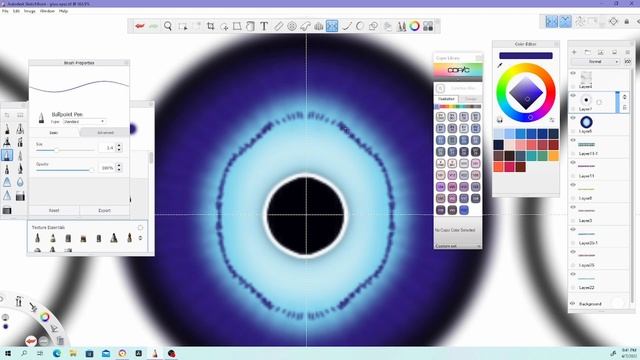This screenshot has height=360, width=640.
Task: Open the File menu
Action: coord(5,11)
